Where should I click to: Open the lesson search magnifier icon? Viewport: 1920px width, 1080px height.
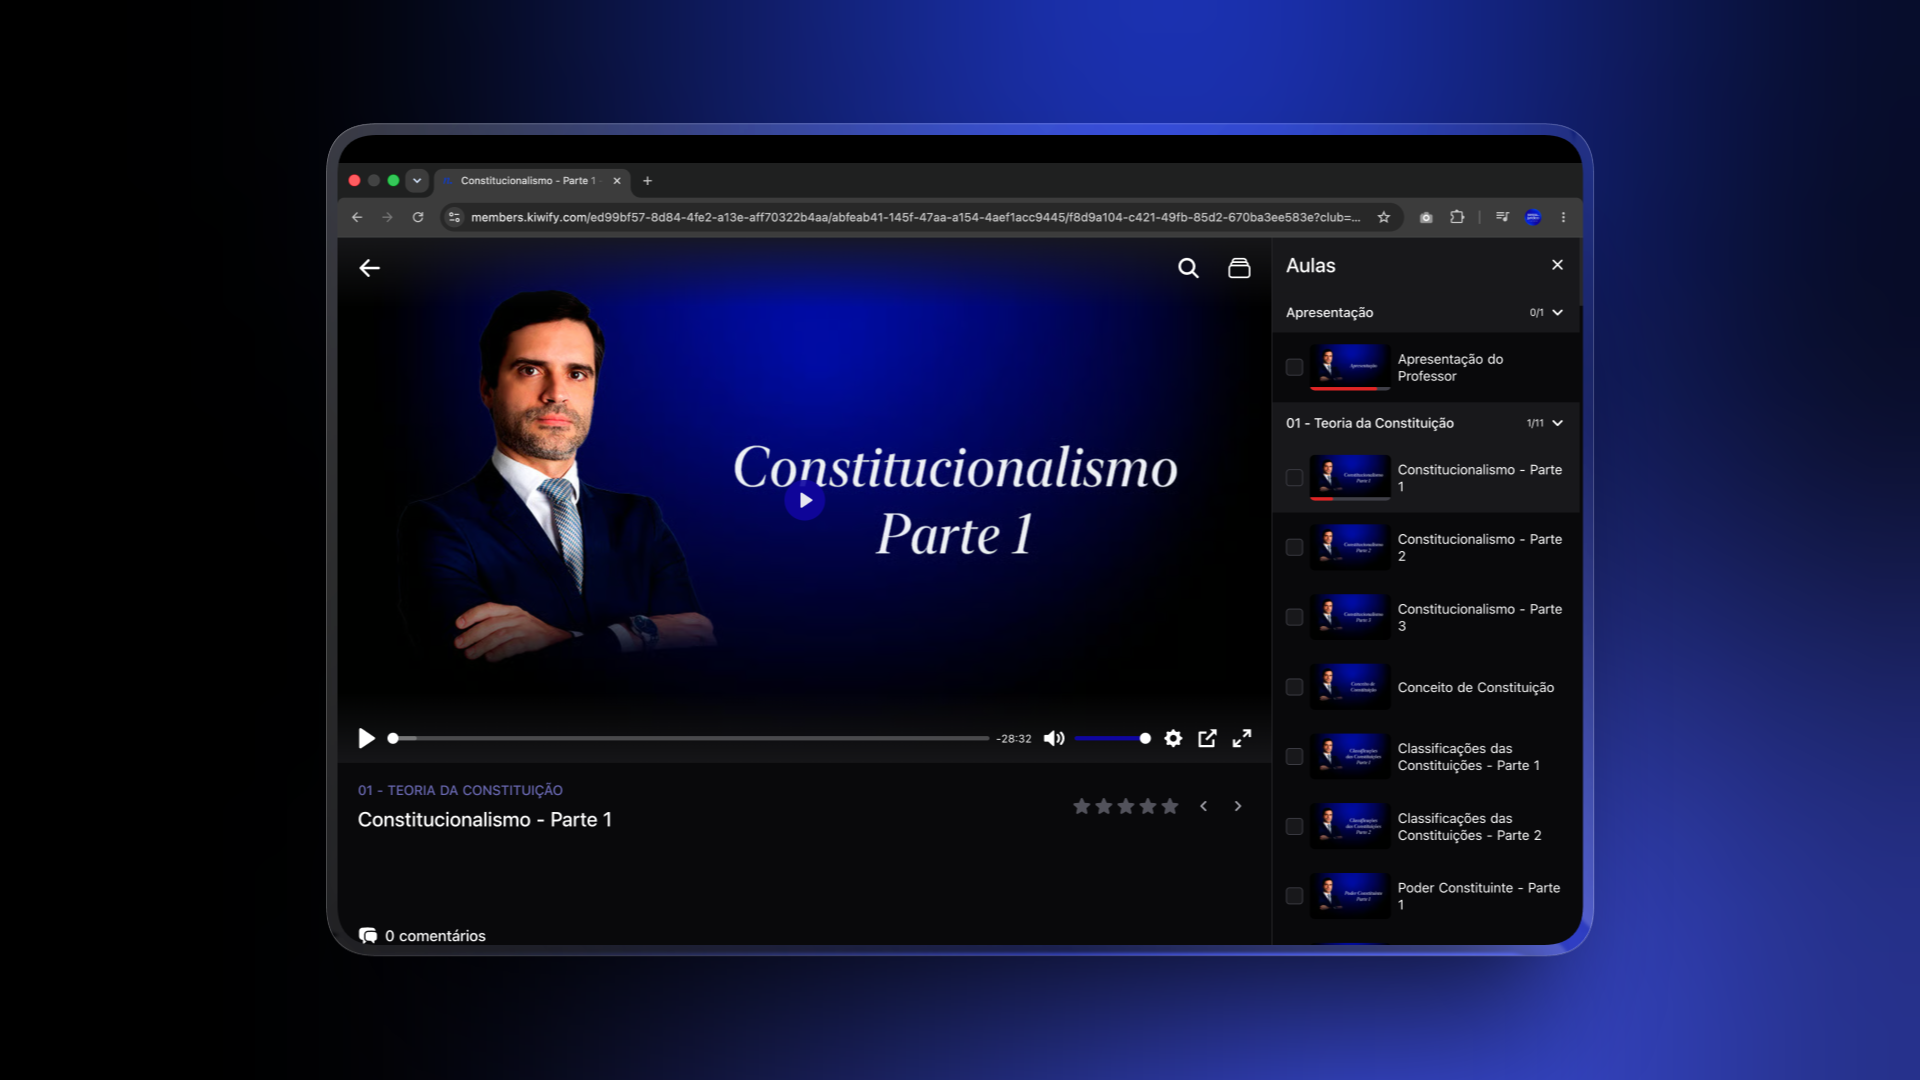coord(1188,268)
